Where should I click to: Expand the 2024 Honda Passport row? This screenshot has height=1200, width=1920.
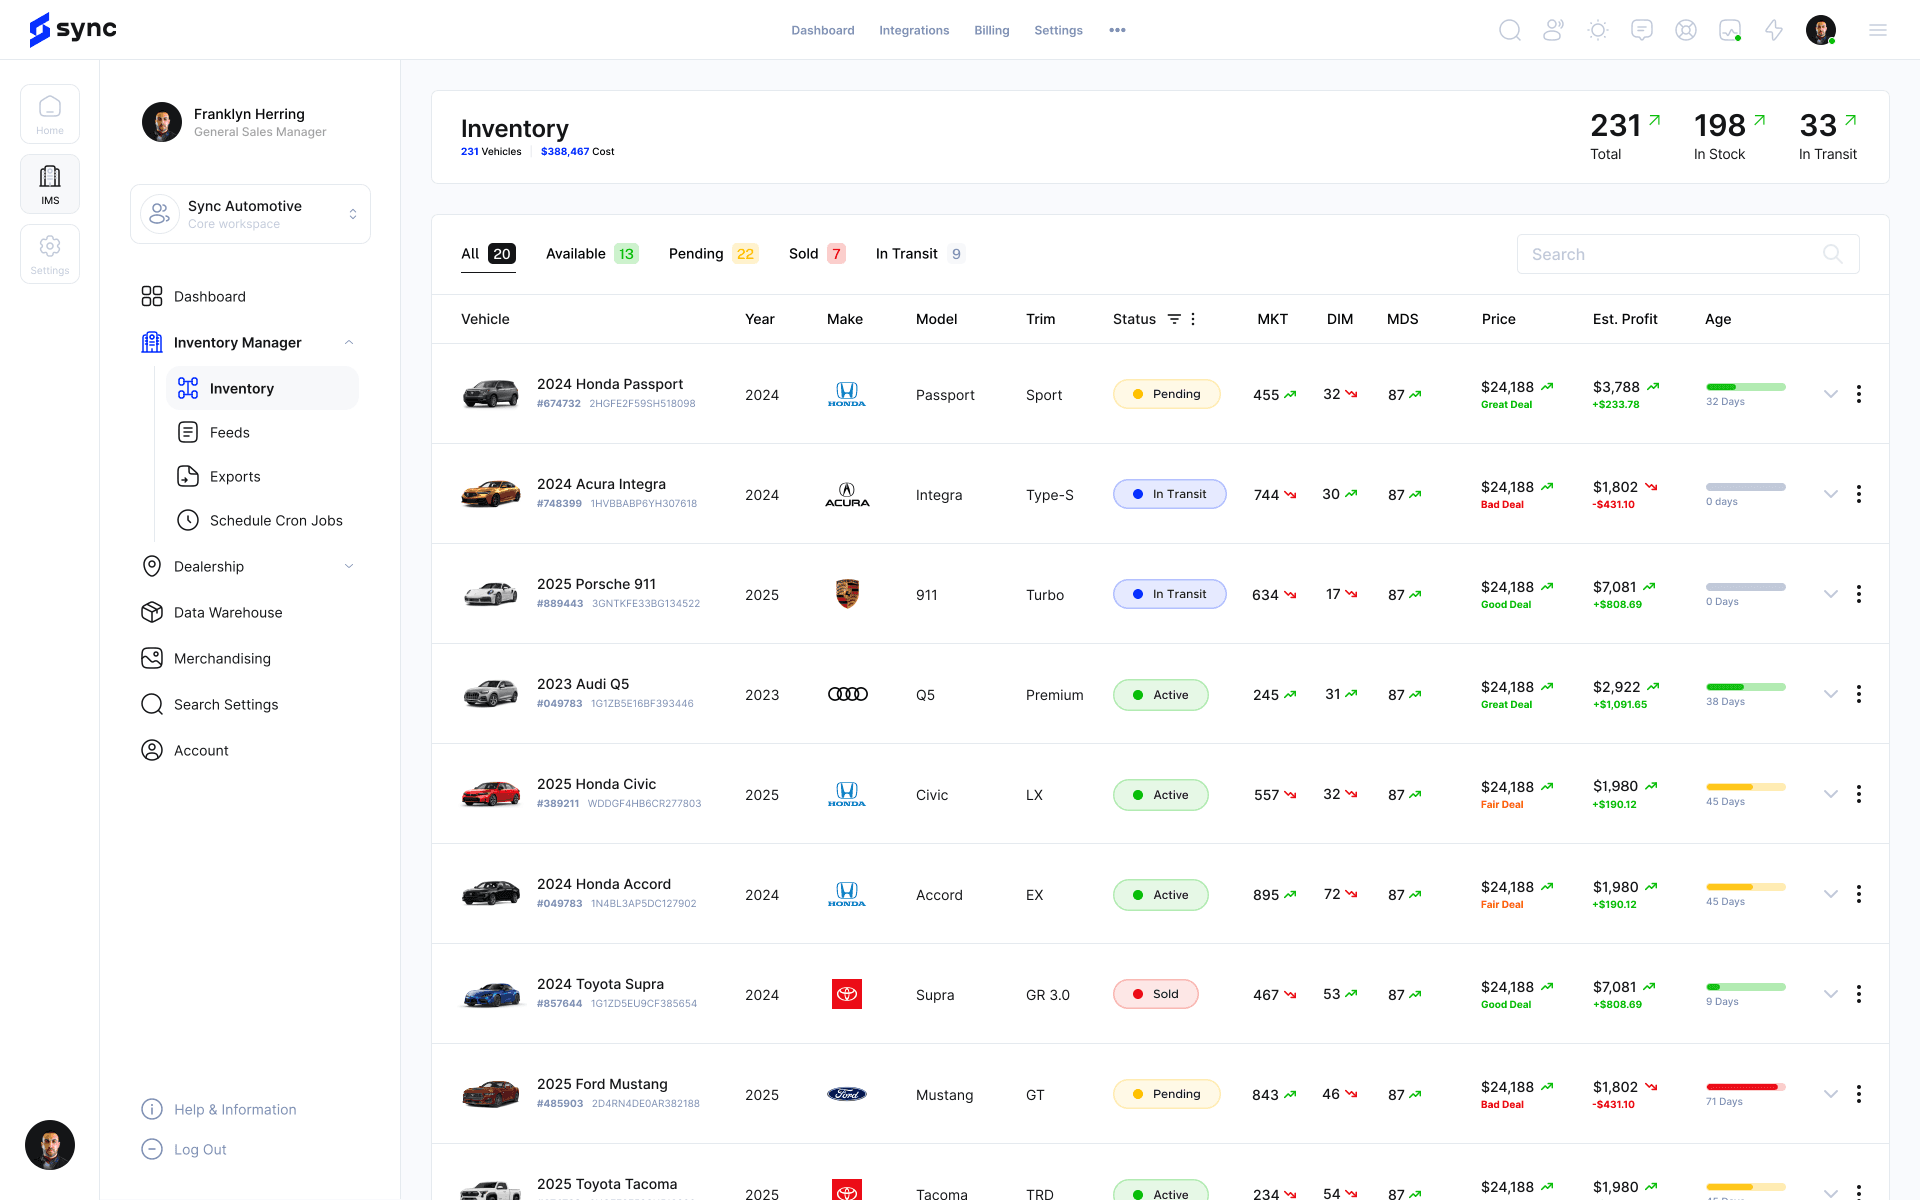[1831, 394]
